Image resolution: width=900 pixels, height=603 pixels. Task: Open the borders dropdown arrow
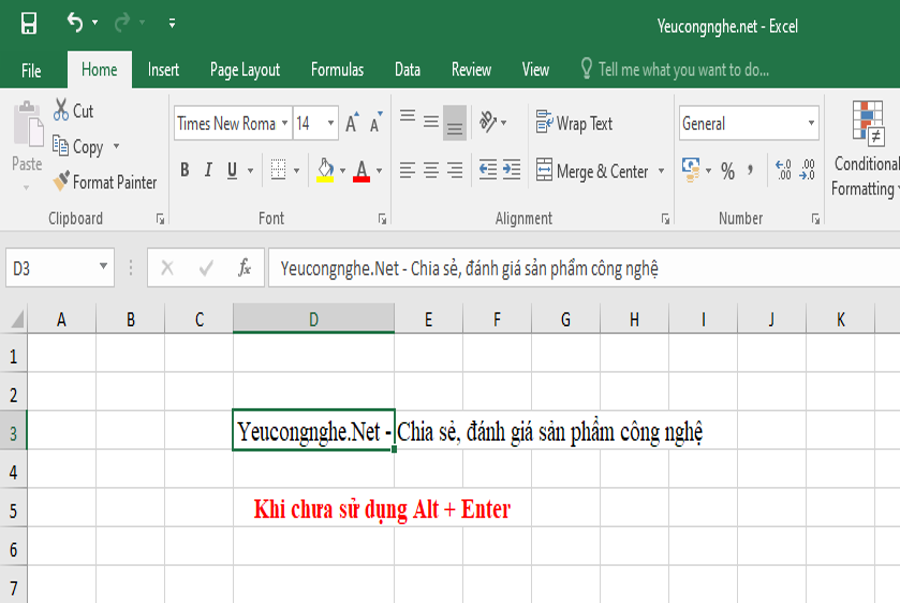click(297, 170)
